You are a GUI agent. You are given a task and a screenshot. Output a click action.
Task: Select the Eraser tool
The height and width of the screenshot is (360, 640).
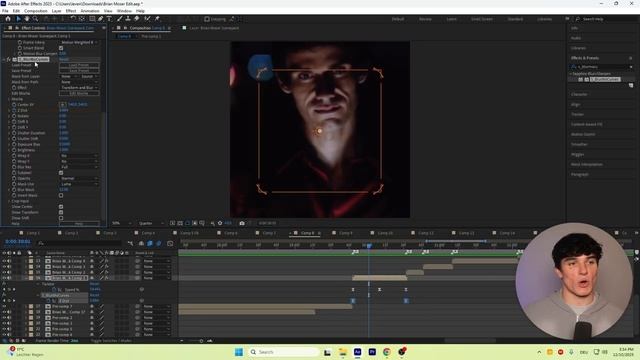click(x=137, y=19)
